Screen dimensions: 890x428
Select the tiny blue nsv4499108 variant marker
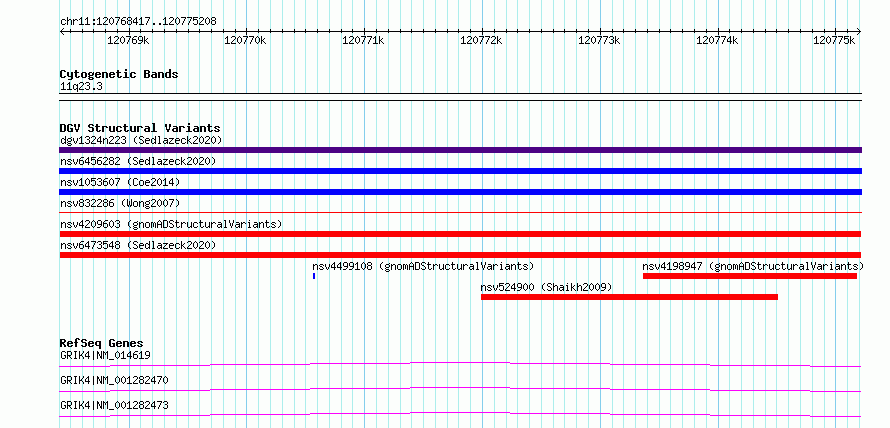314,276
